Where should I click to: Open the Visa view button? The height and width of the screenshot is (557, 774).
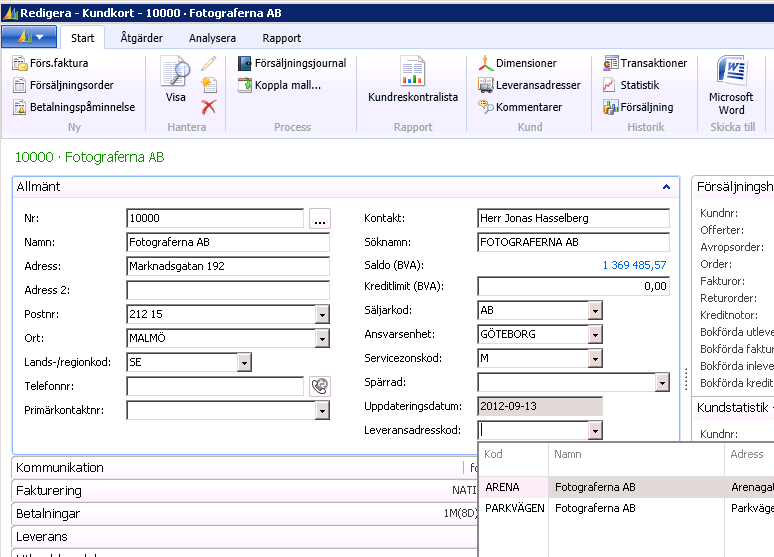[175, 80]
